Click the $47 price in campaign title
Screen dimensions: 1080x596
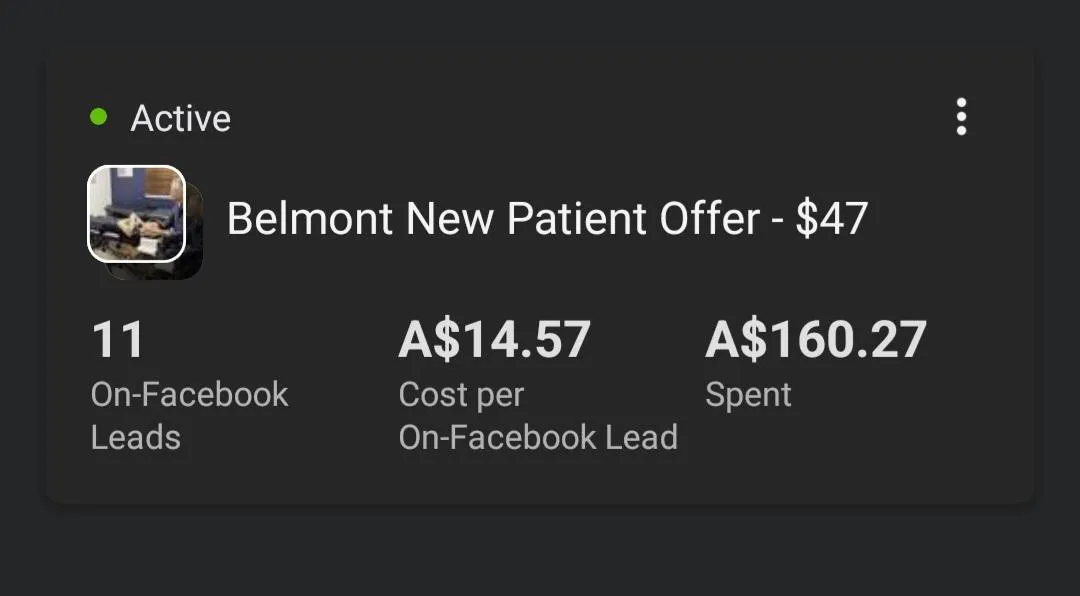pos(831,218)
